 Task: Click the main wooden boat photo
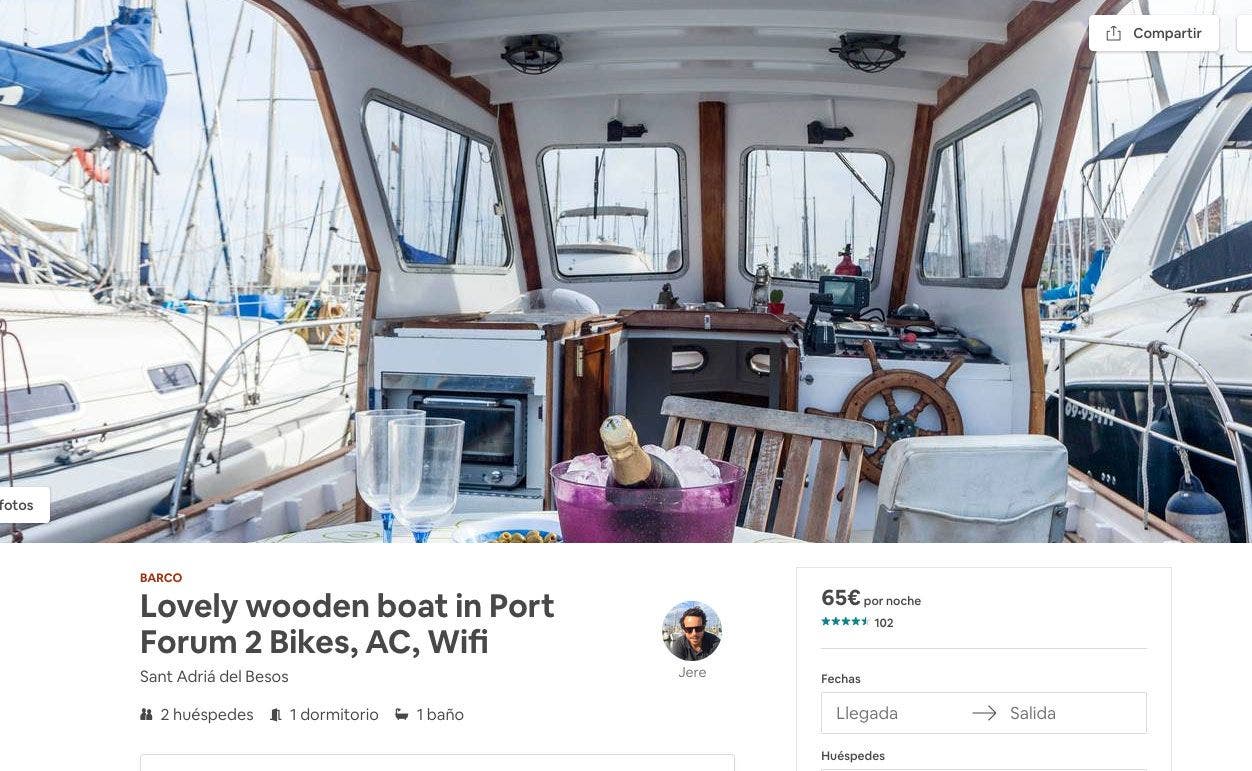point(626,271)
